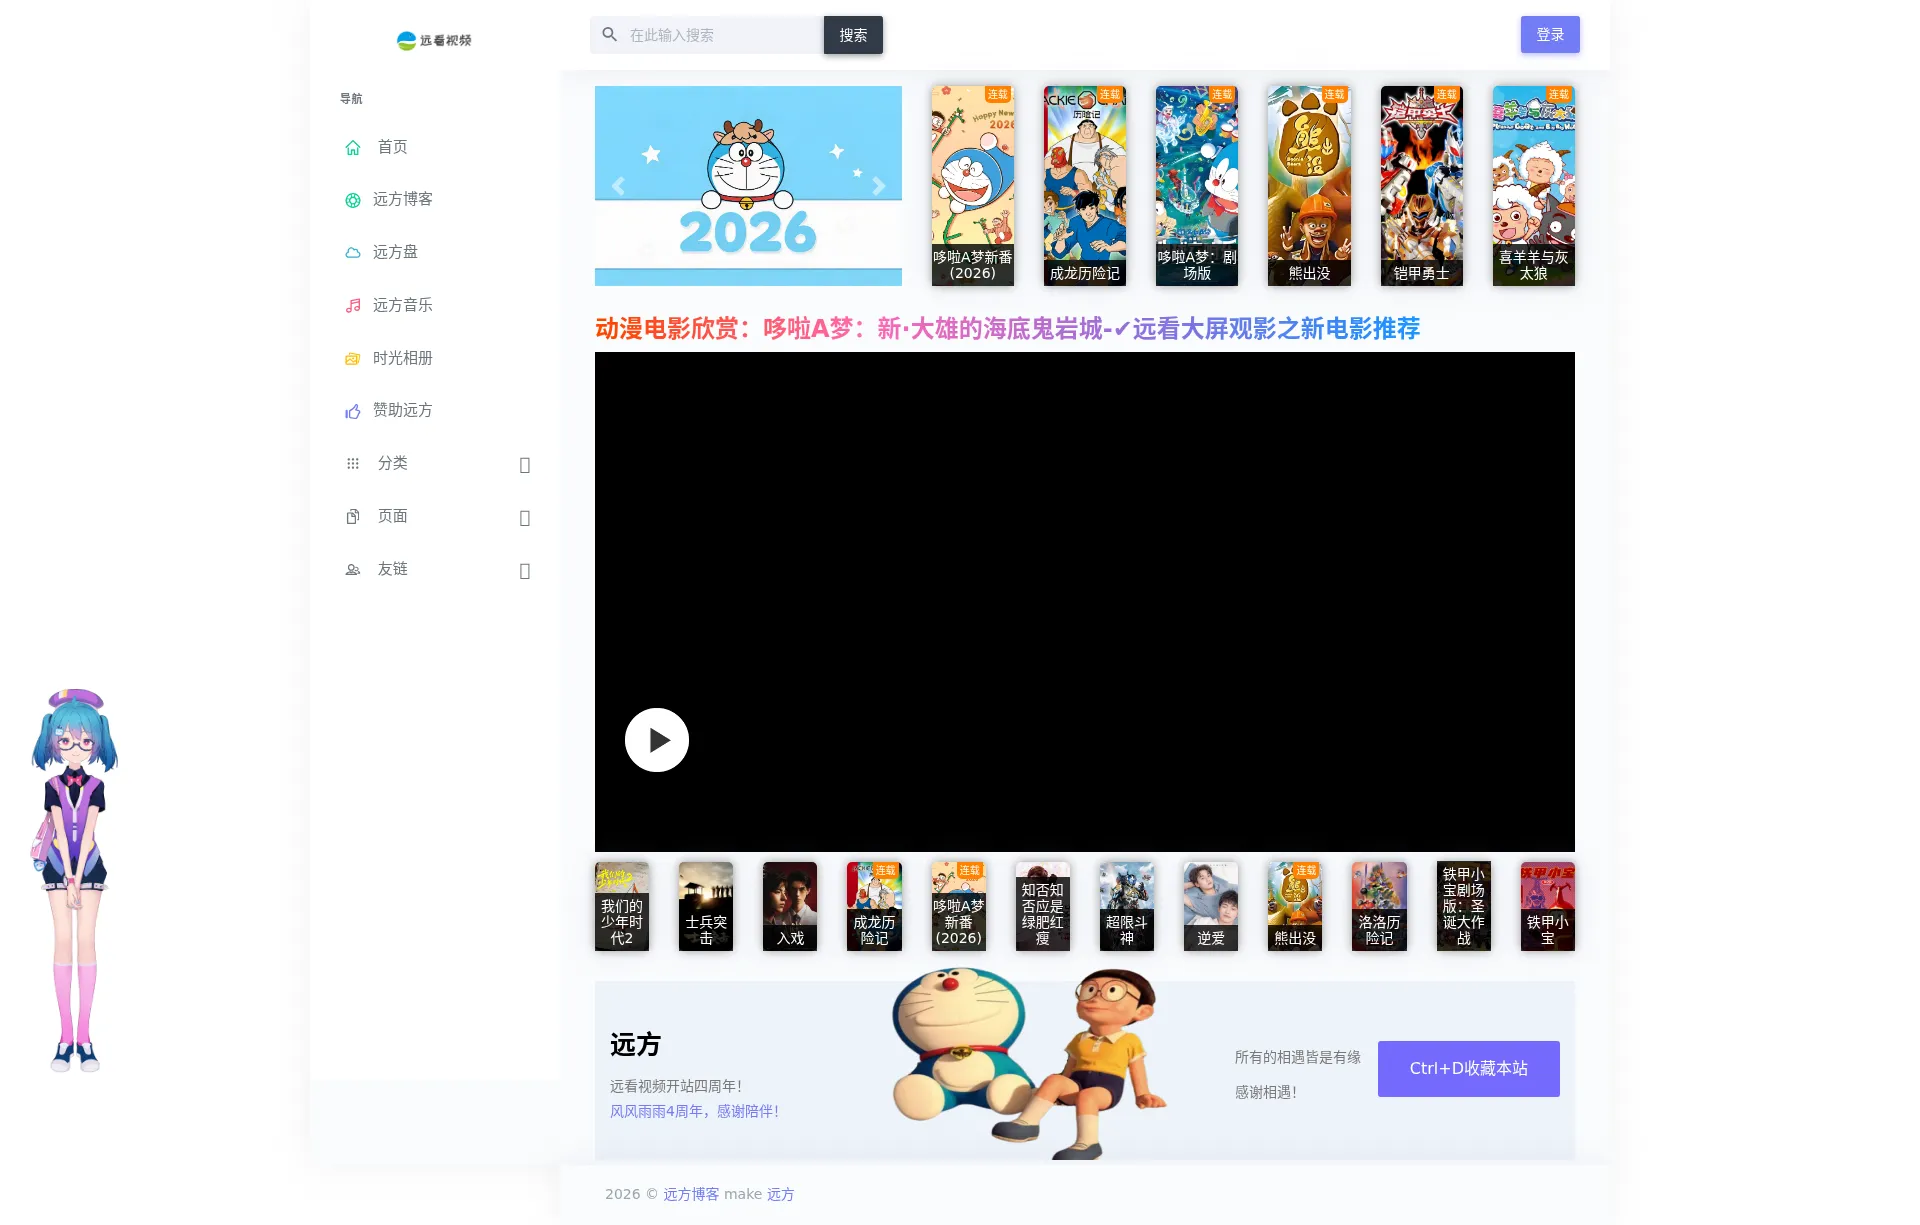
Task: Click the anime mascot girl widget
Action: (x=75, y=880)
